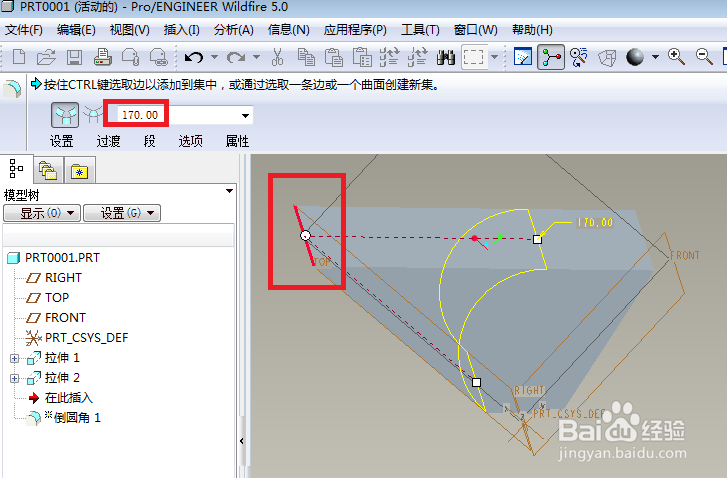
Task: Open a file with the folder icon
Action: point(46,57)
